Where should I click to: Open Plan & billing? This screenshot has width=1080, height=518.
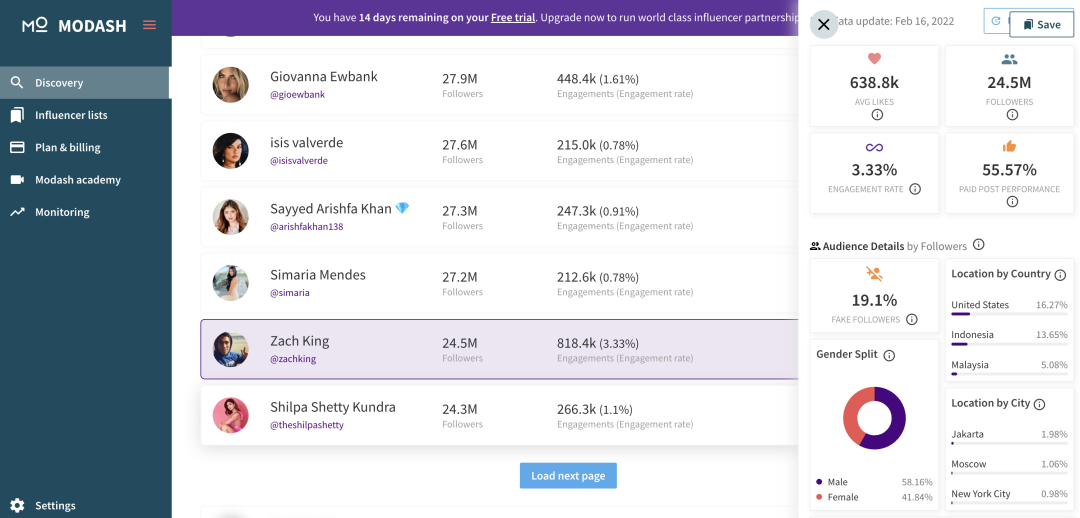(x=68, y=148)
